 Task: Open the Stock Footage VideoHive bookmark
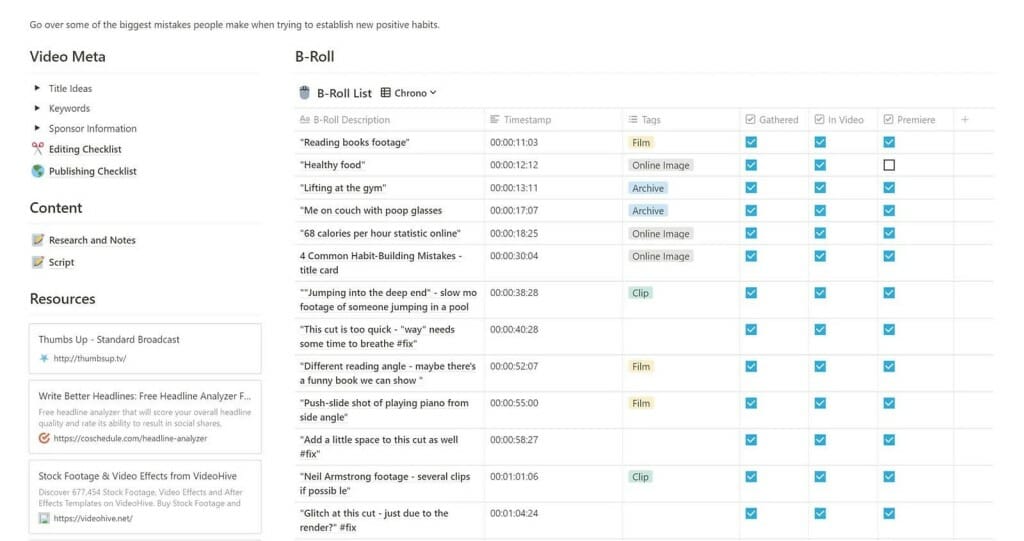click(145, 497)
